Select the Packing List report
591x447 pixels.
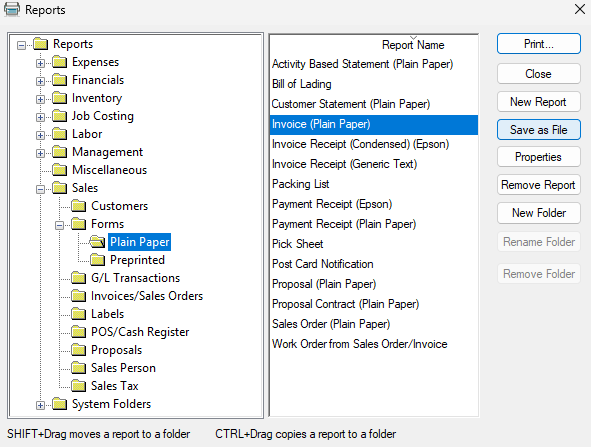click(300, 184)
